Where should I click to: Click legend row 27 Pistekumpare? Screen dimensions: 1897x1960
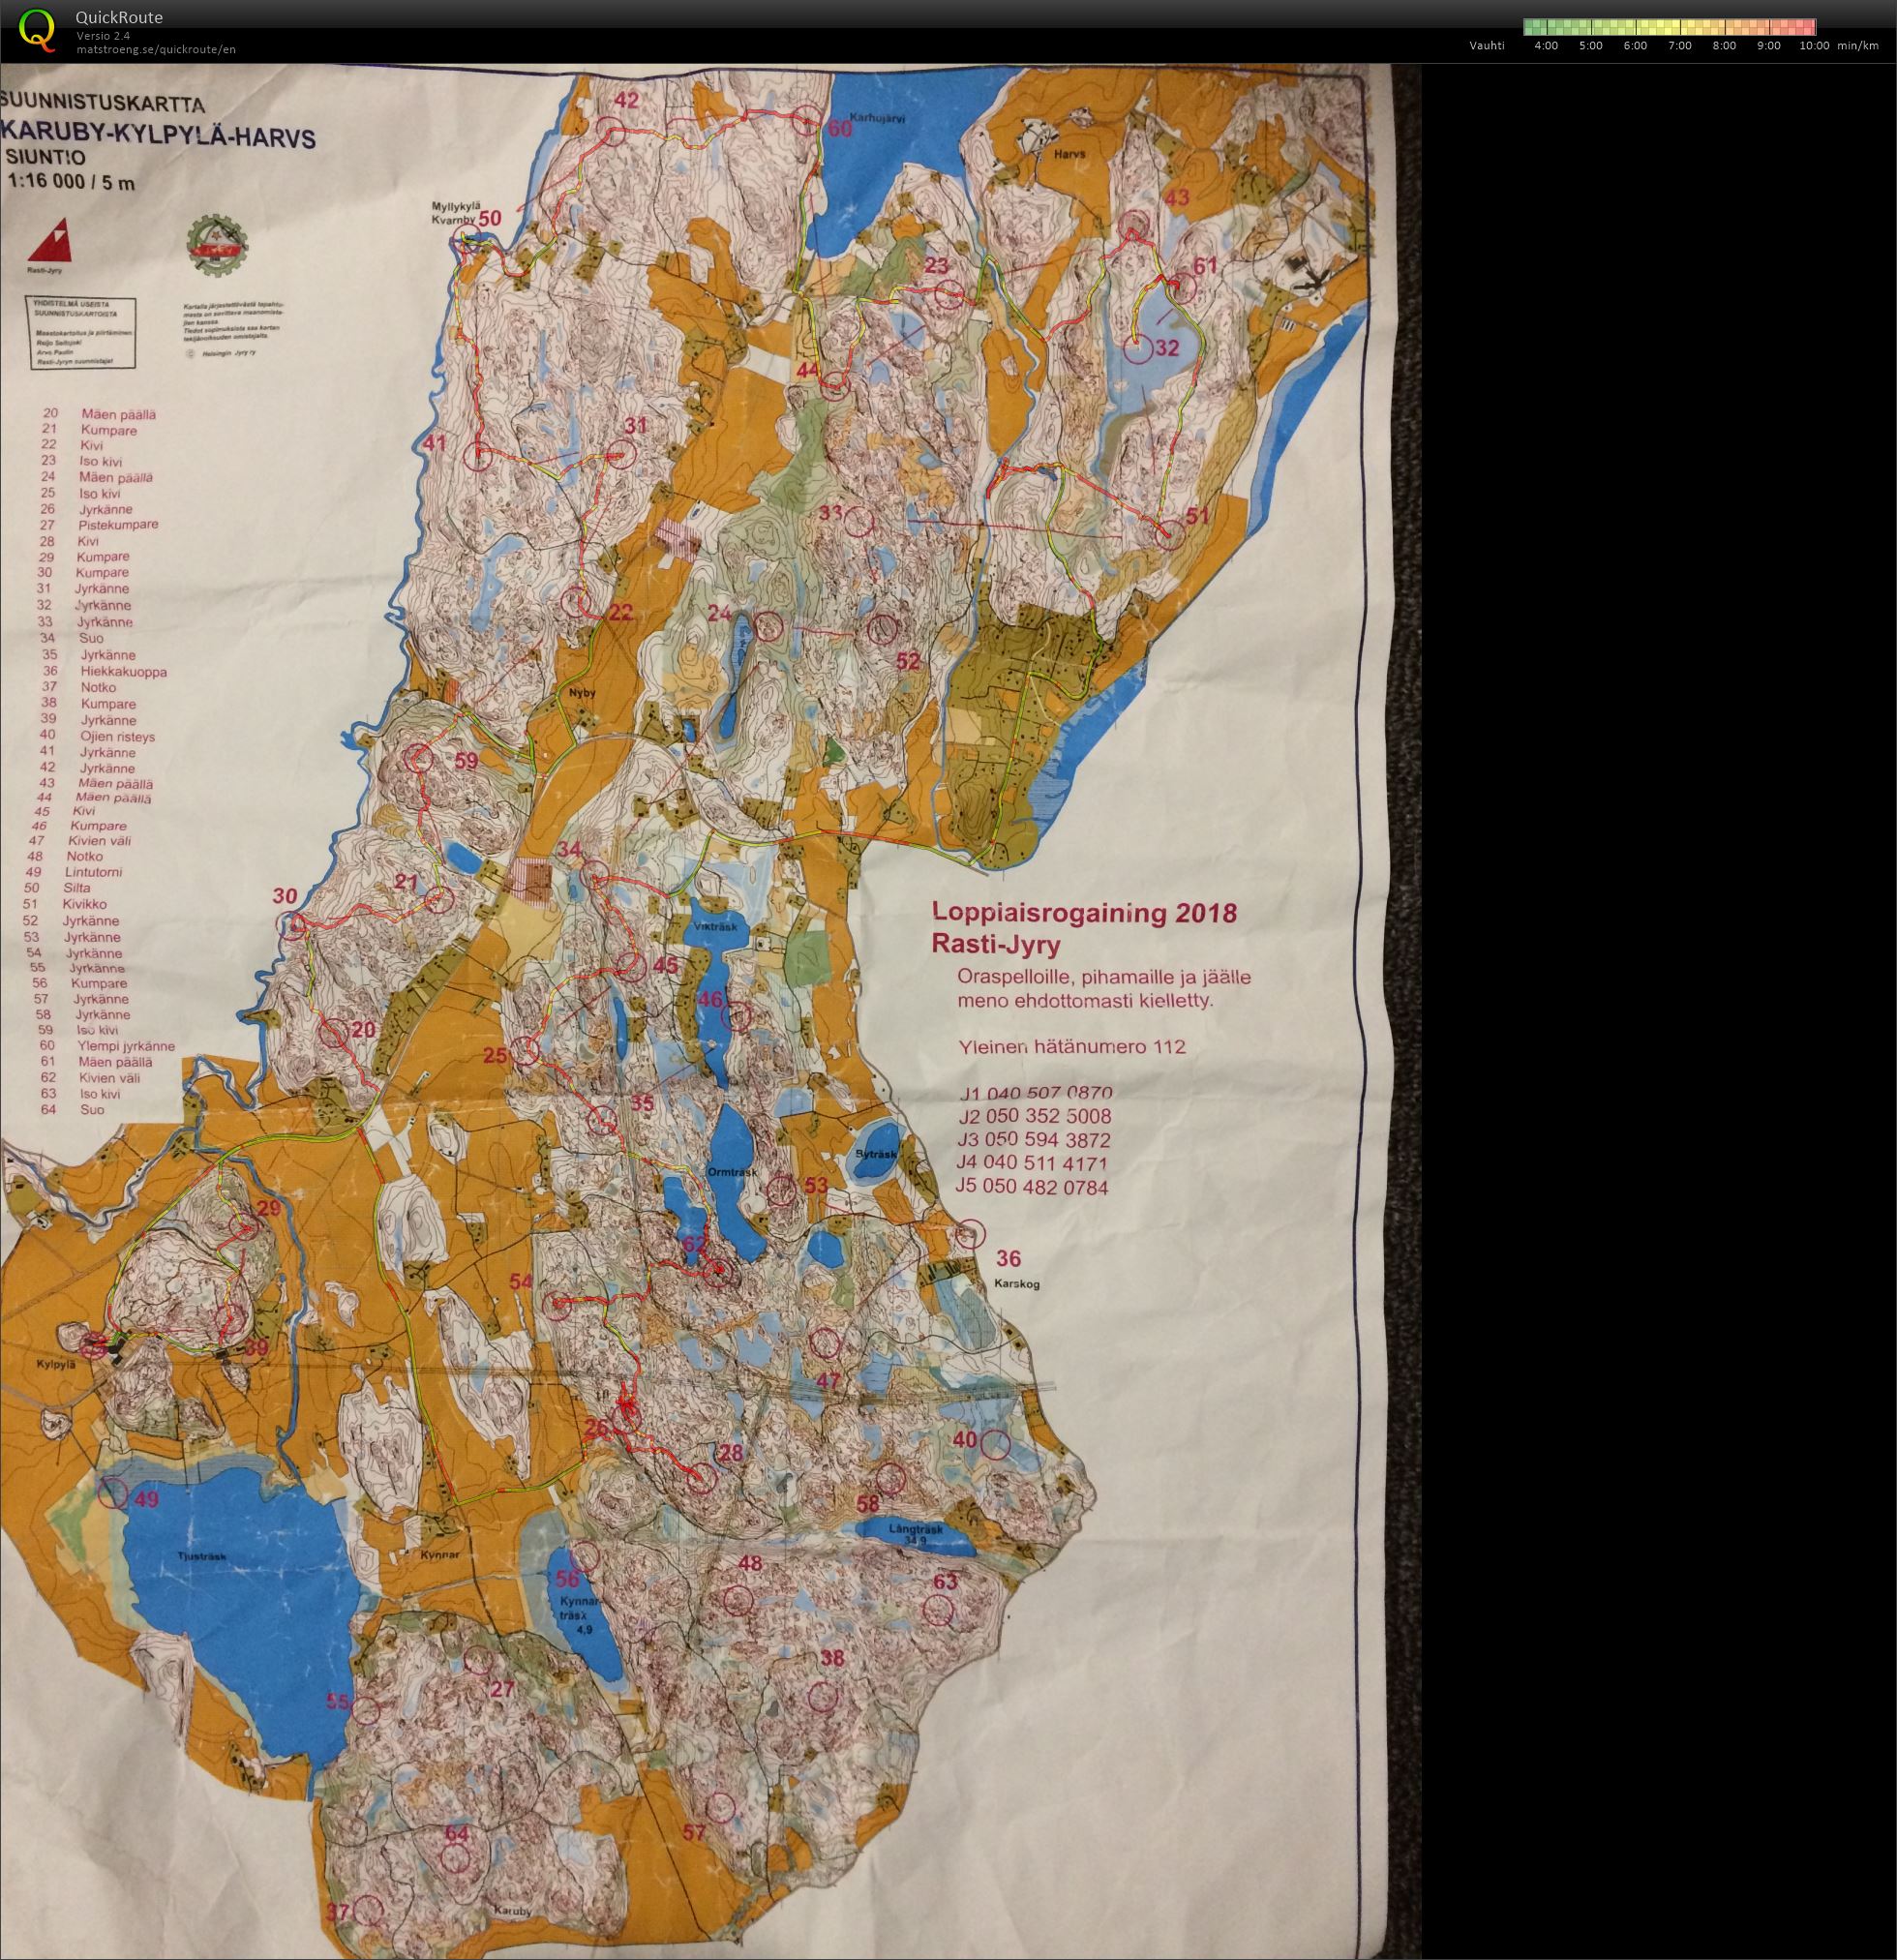tap(99, 524)
